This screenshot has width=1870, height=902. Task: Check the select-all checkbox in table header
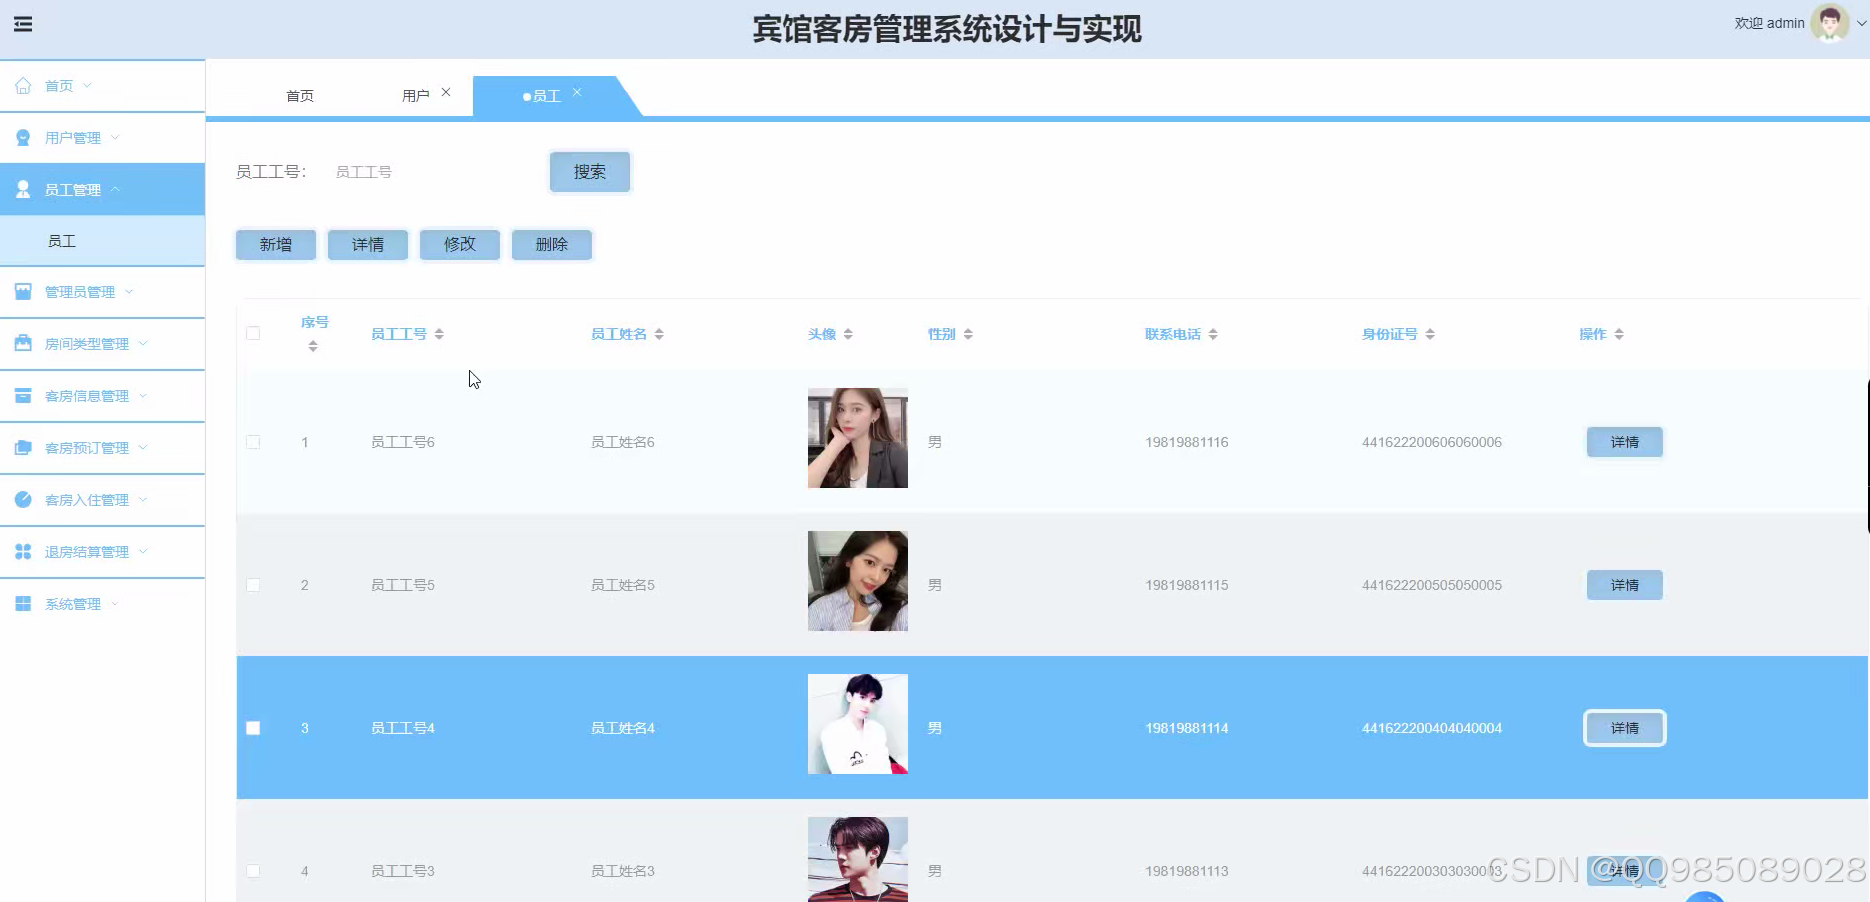(x=253, y=333)
